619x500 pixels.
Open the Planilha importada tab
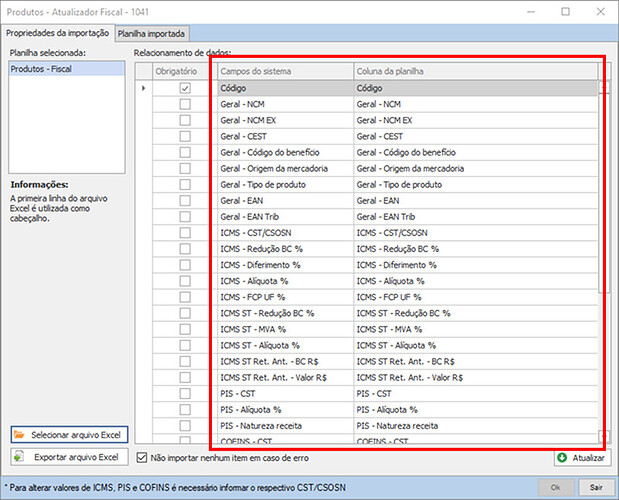151,33
